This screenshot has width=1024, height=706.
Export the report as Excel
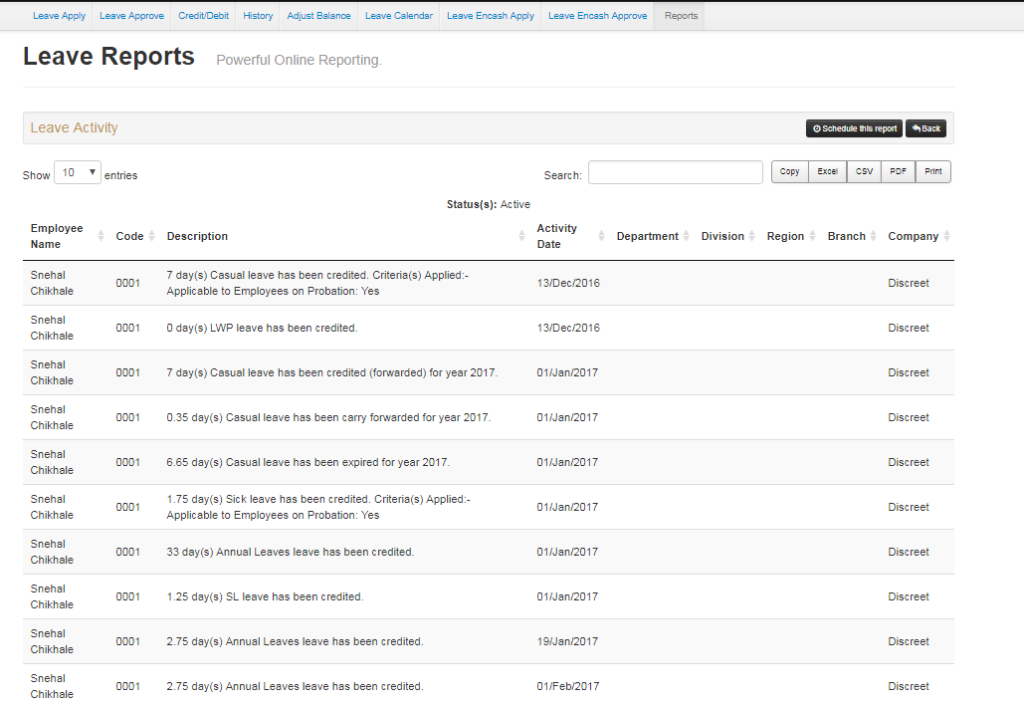(827, 171)
